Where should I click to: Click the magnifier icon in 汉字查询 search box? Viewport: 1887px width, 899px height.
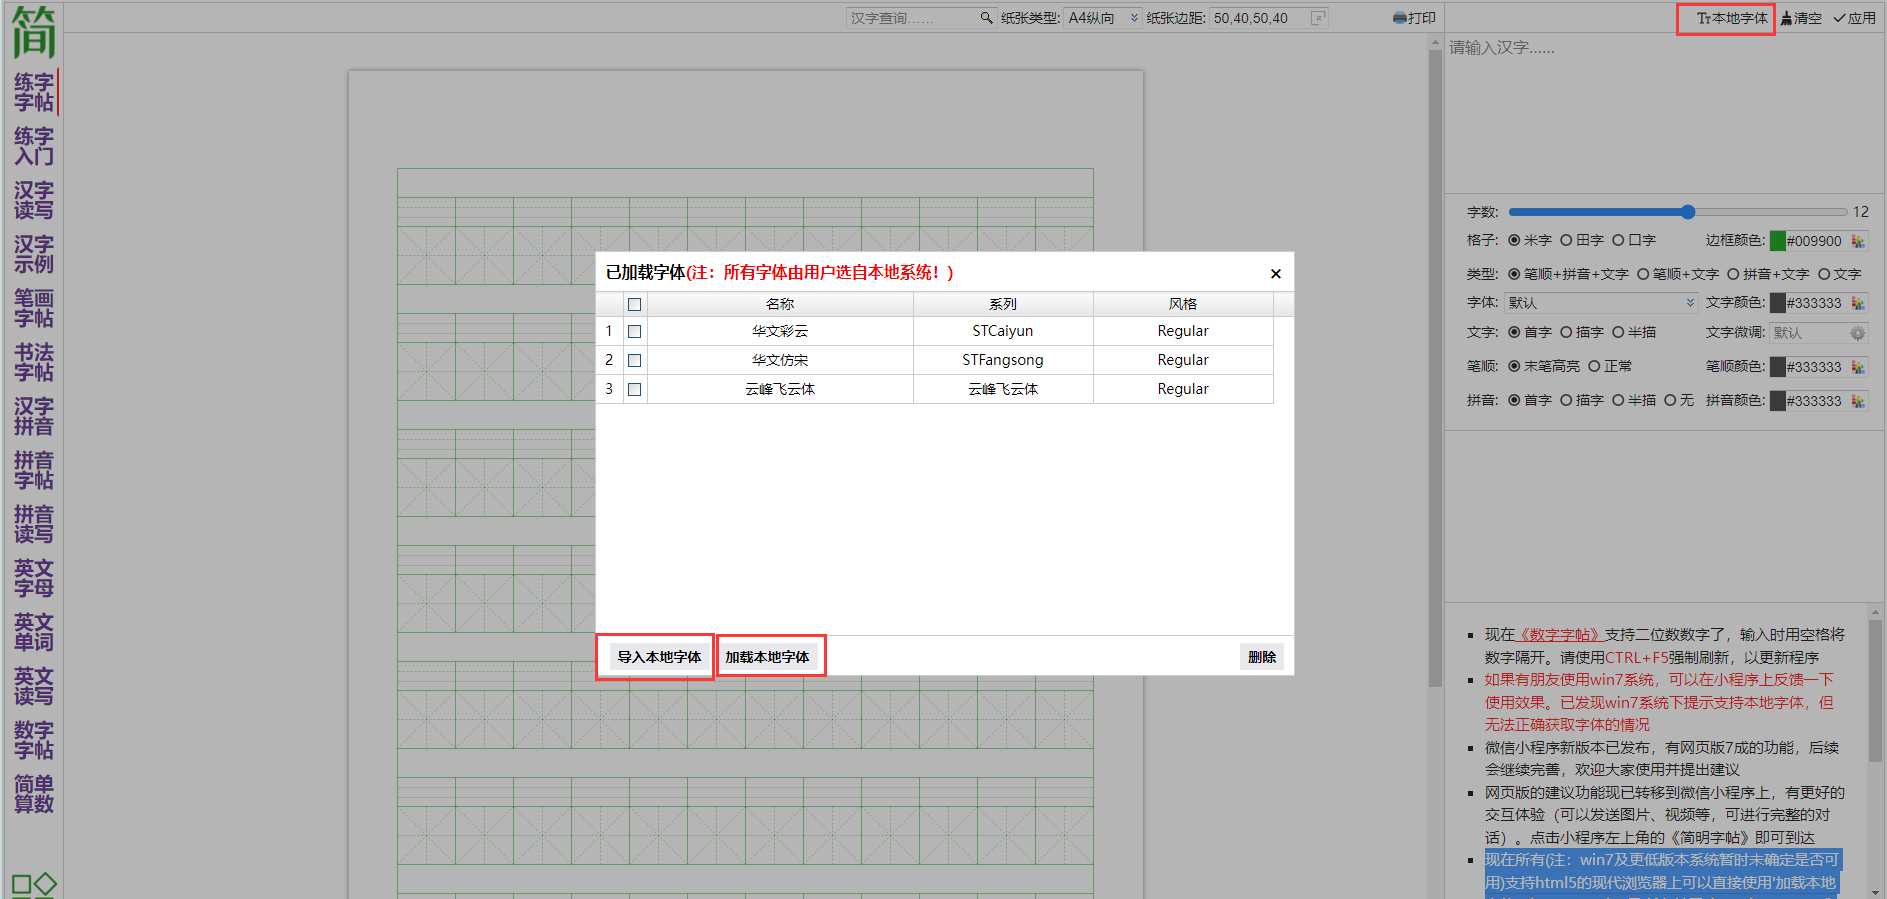pos(986,18)
